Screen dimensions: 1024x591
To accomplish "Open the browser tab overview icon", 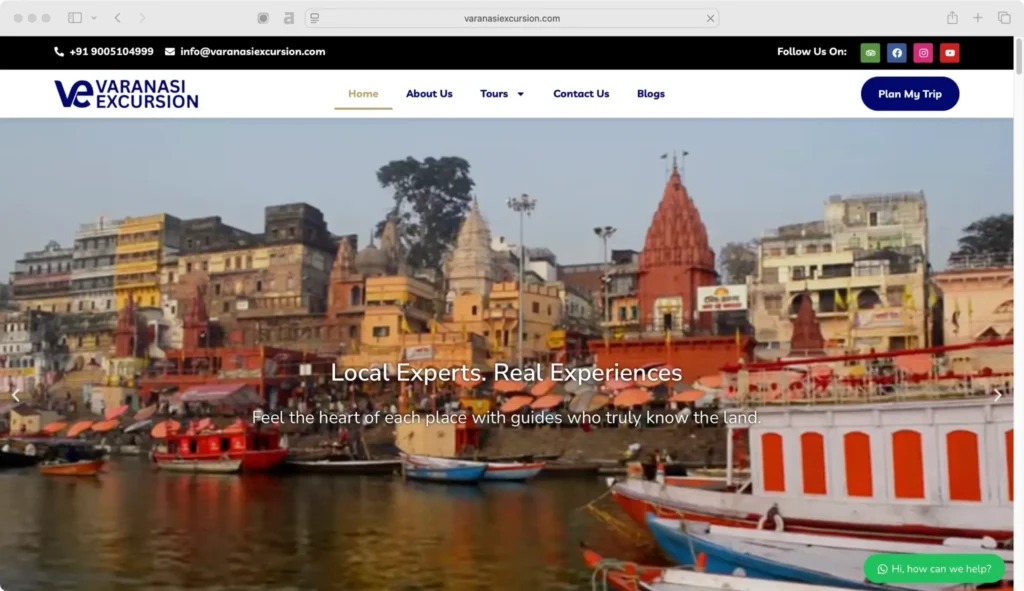I will (x=1003, y=17).
